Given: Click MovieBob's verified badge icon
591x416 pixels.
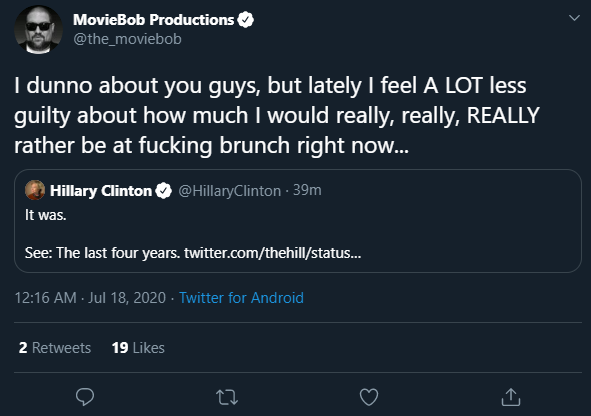Looking at the screenshot, I should [245, 20].
